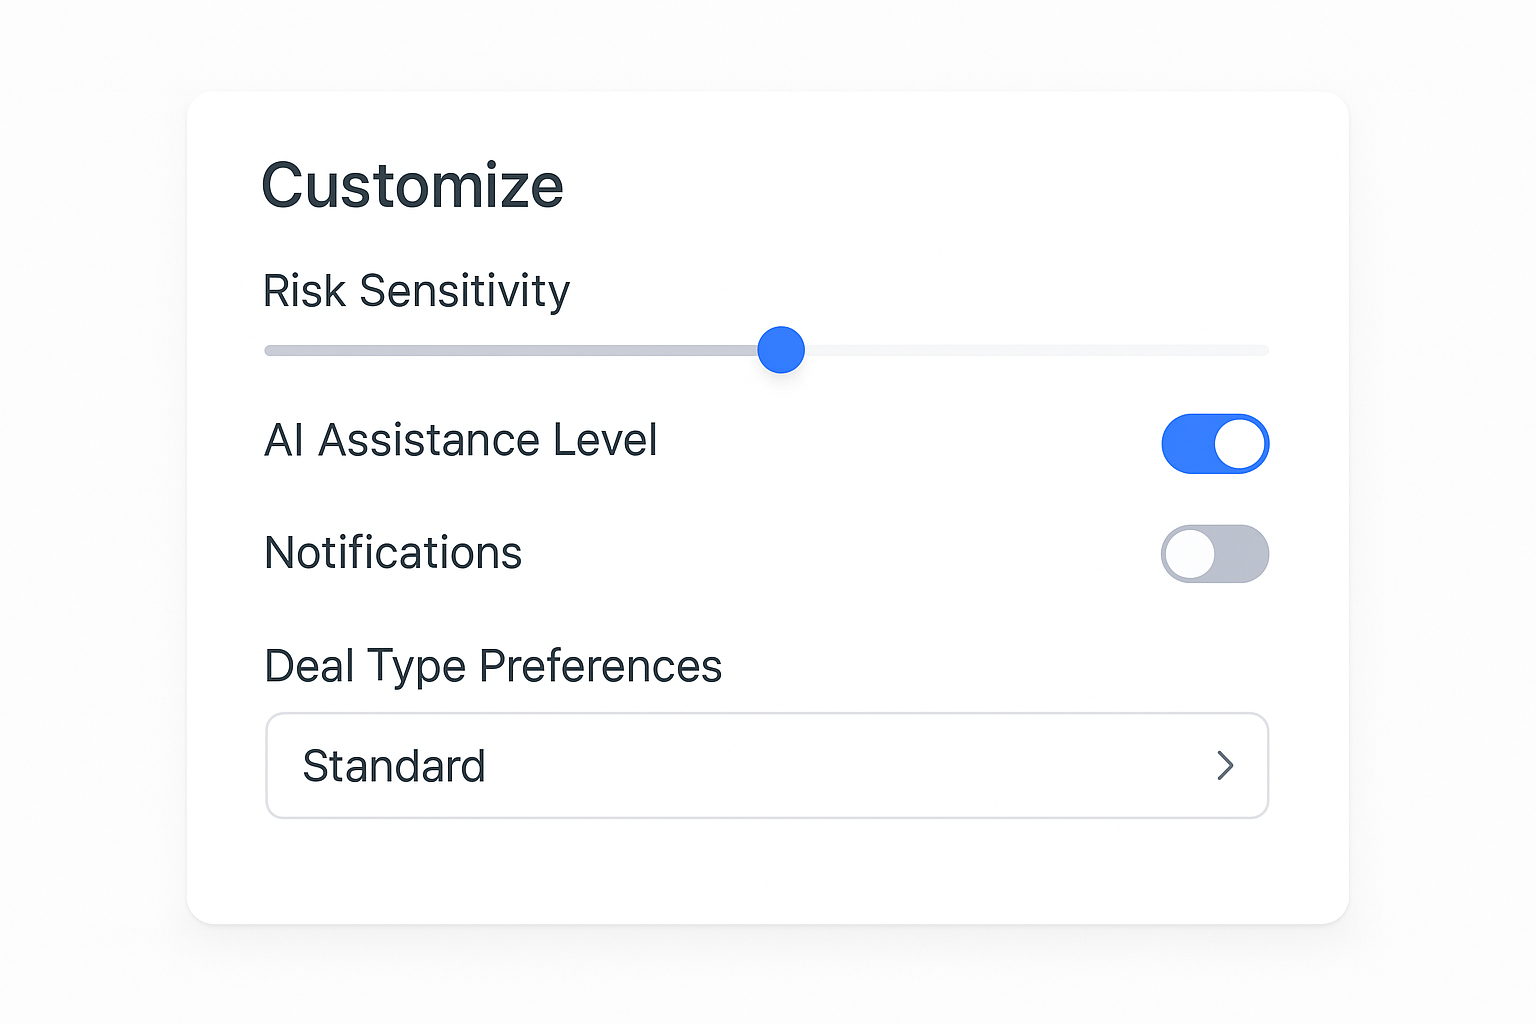Select the "Standard" text in the dropdown
Viewport: 1536px width, 1024px height.
click(394, 766)
